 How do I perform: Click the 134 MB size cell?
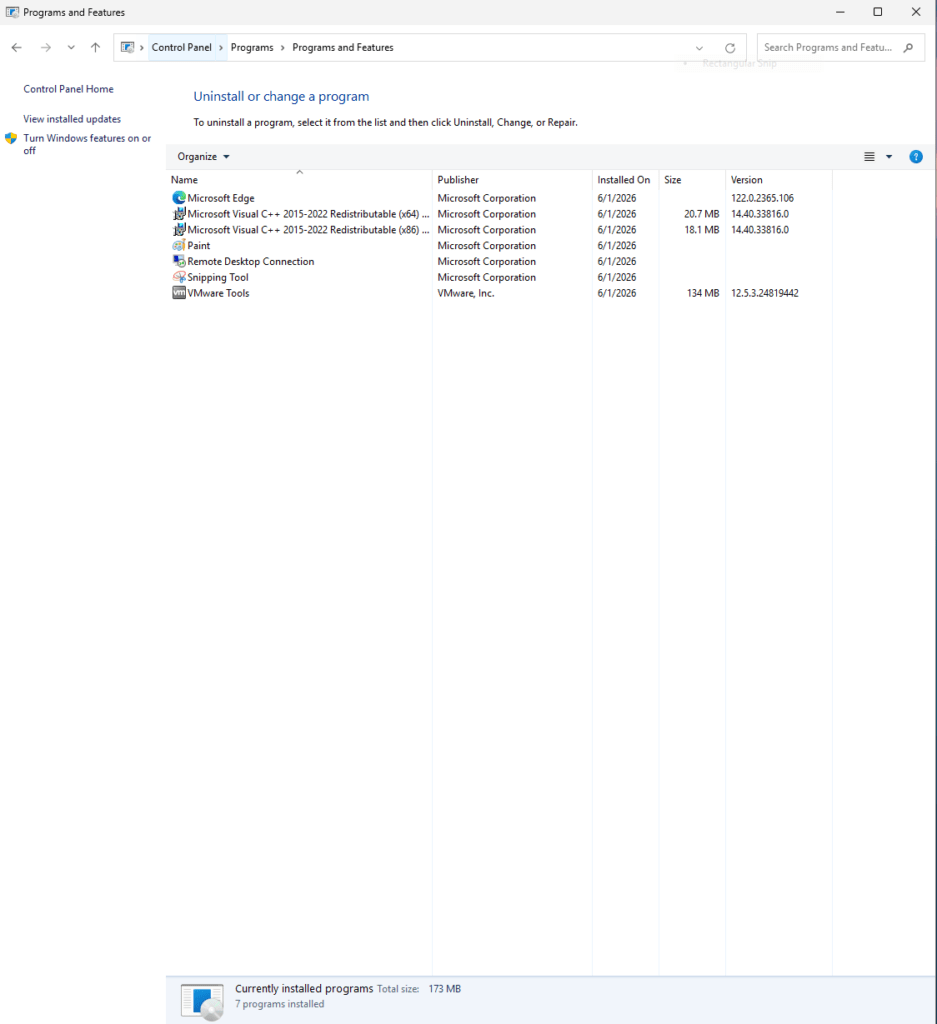click(703, 293)
